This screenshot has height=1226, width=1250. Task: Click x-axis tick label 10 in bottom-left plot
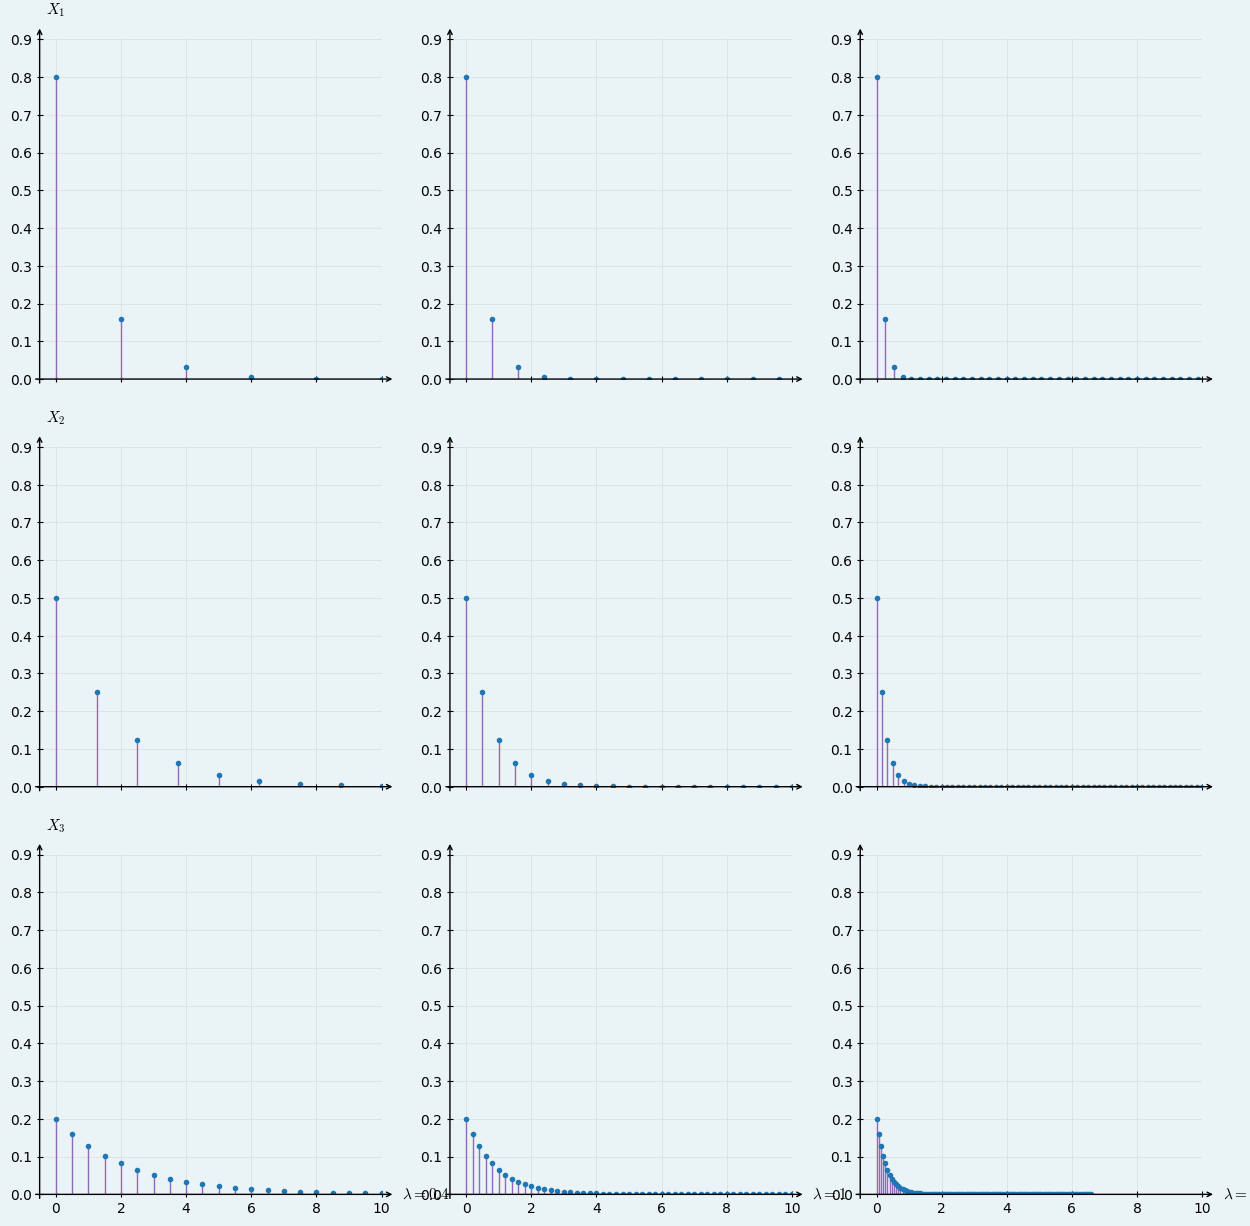381,1208
